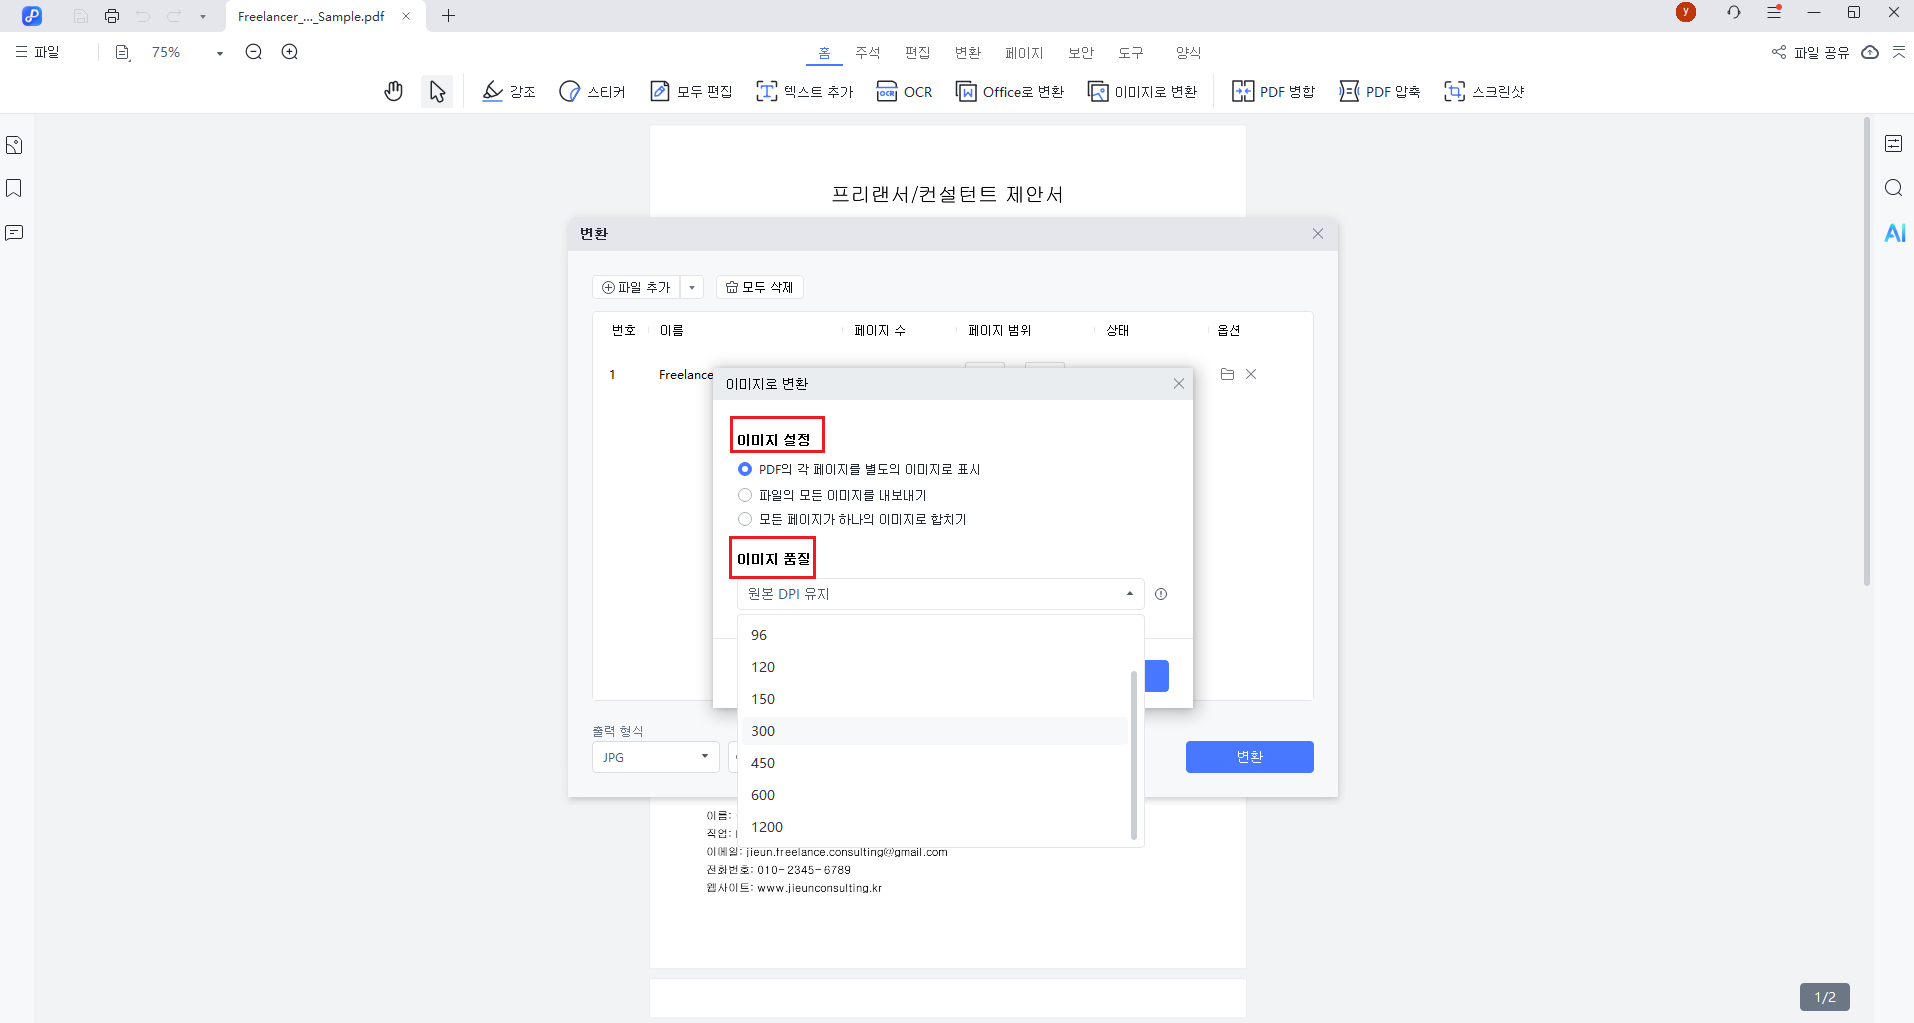The image size is (1914, 1023).
Task: Switch to the hand pan tool
Action: click(393, 91)
